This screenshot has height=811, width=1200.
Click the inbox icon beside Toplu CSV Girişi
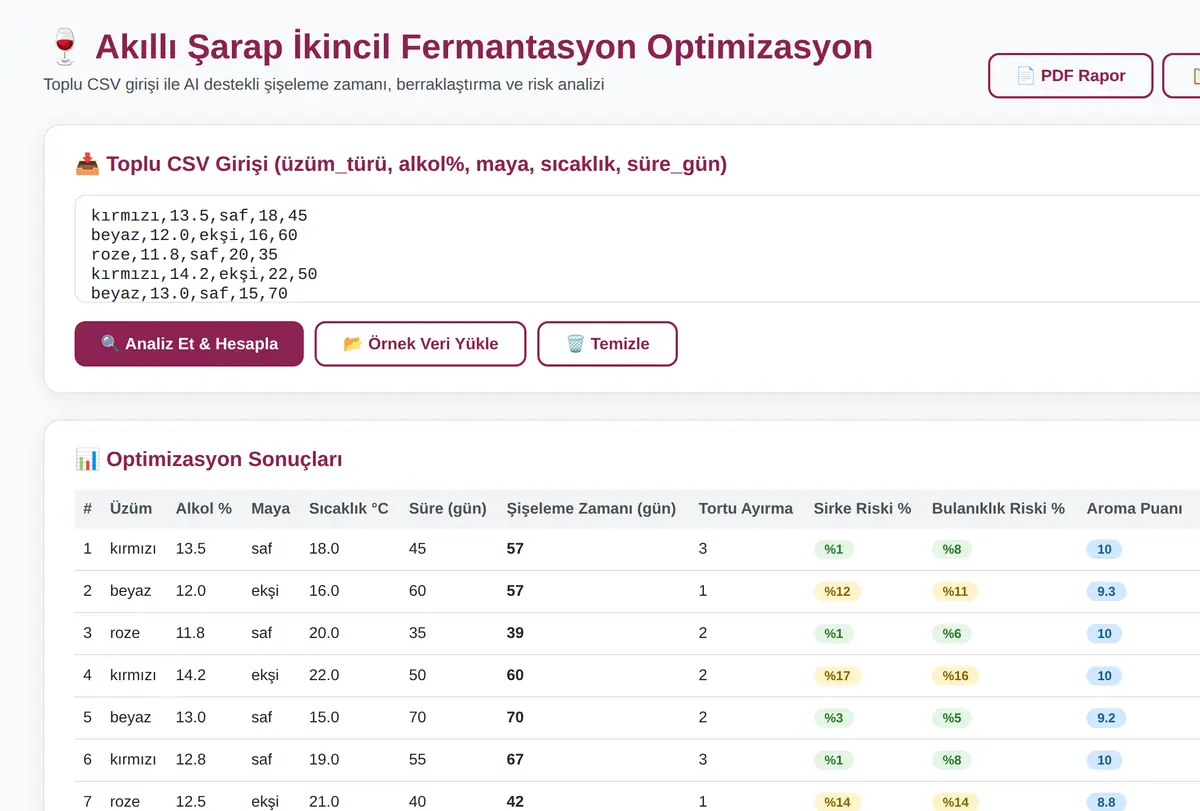click(x=87, y=164)
